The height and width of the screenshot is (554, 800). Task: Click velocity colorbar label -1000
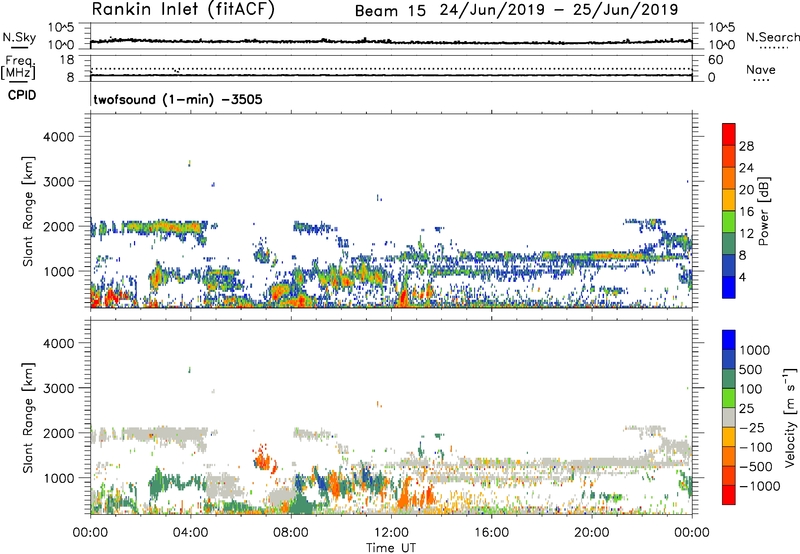click(759, 486)
